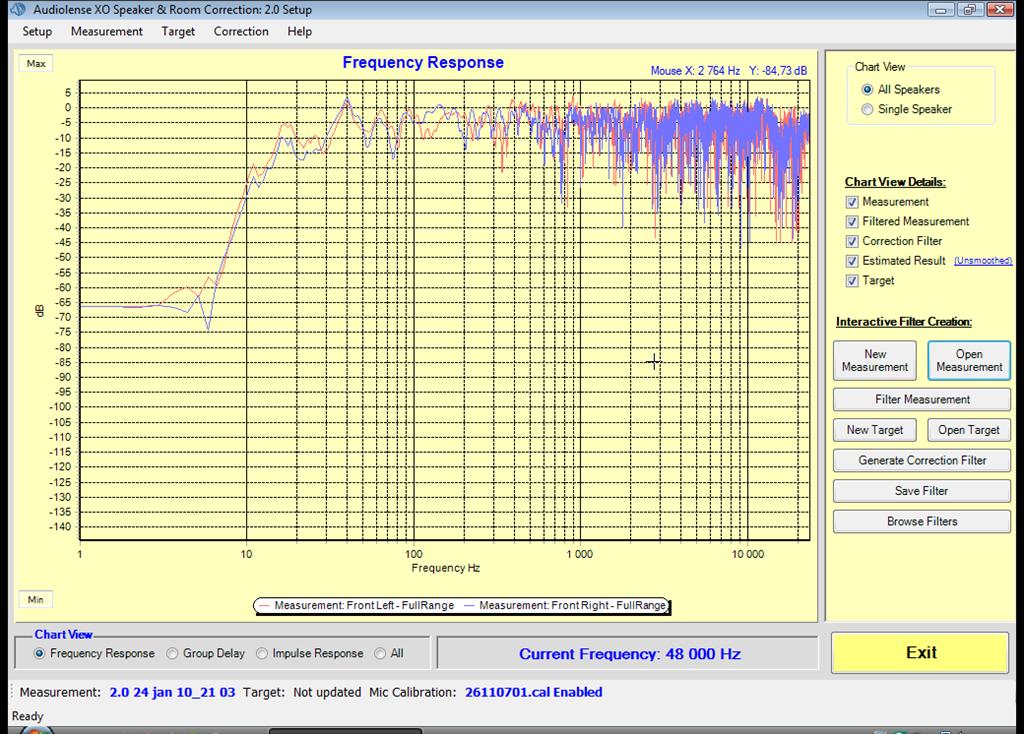
Task: Click the 26110701.cal Enabled calibration text
Action: tap(534, 692)
